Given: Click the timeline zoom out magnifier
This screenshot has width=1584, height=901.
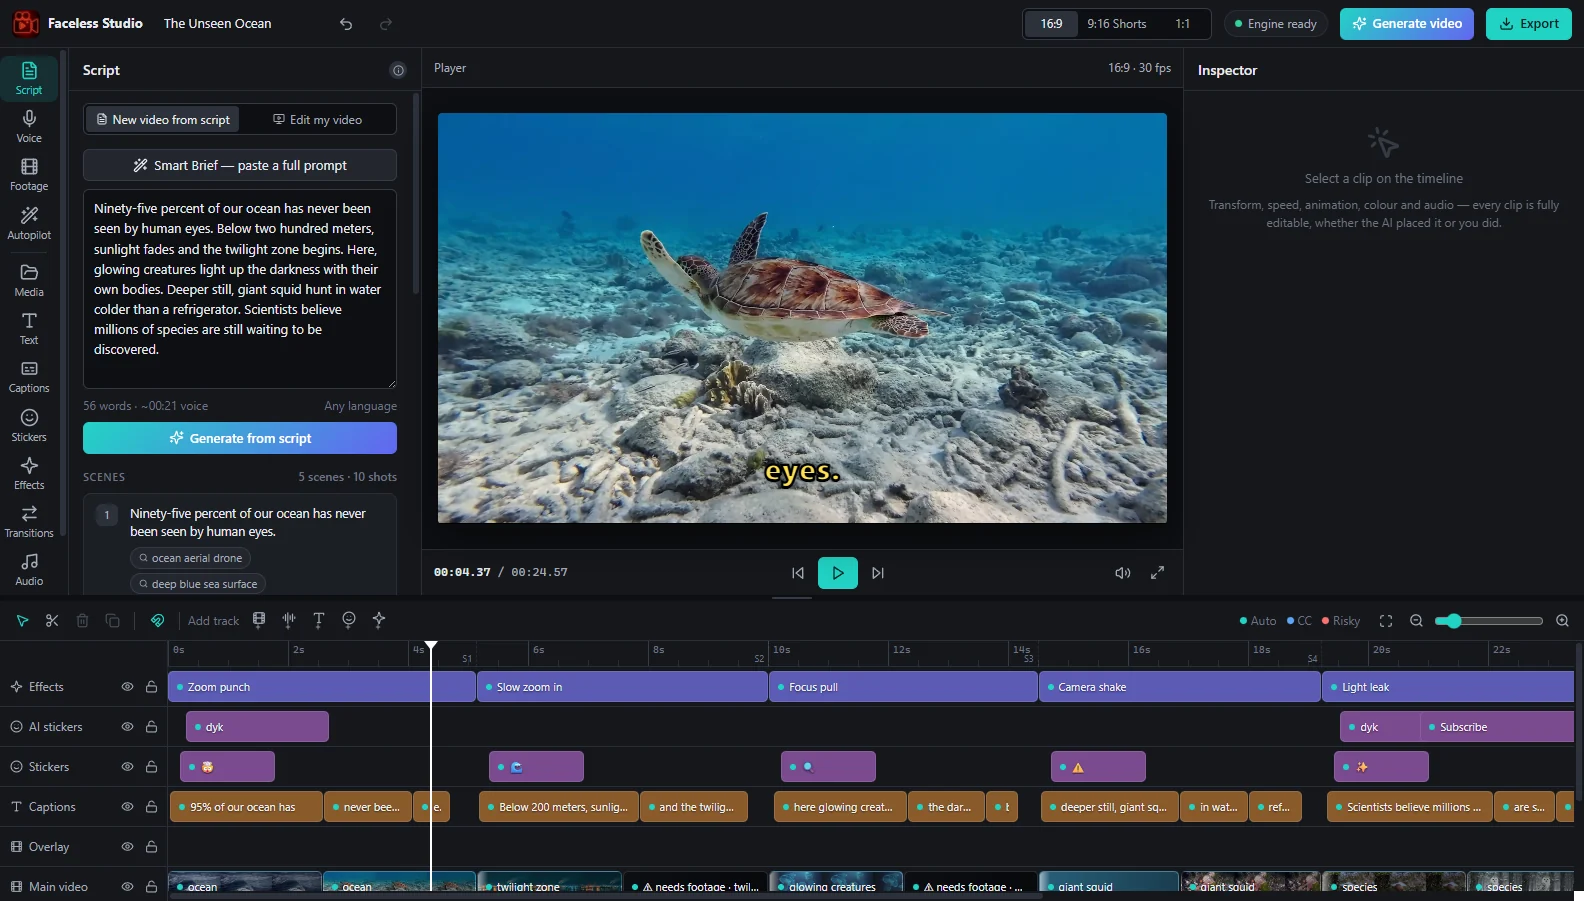Looking at the screenshot, I should [1416, 621].
